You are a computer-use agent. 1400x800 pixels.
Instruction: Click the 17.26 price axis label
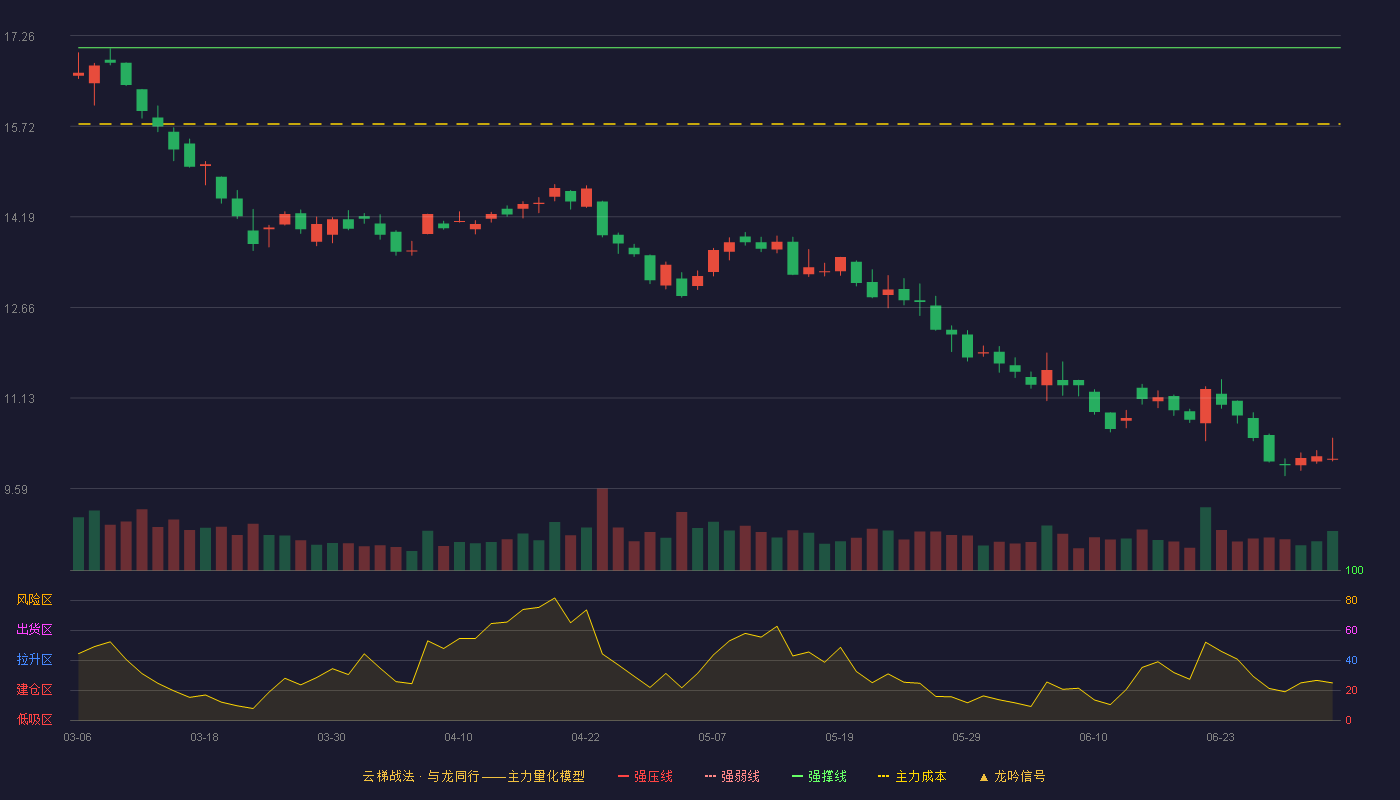pyautogui.click(x=19, y=37)
